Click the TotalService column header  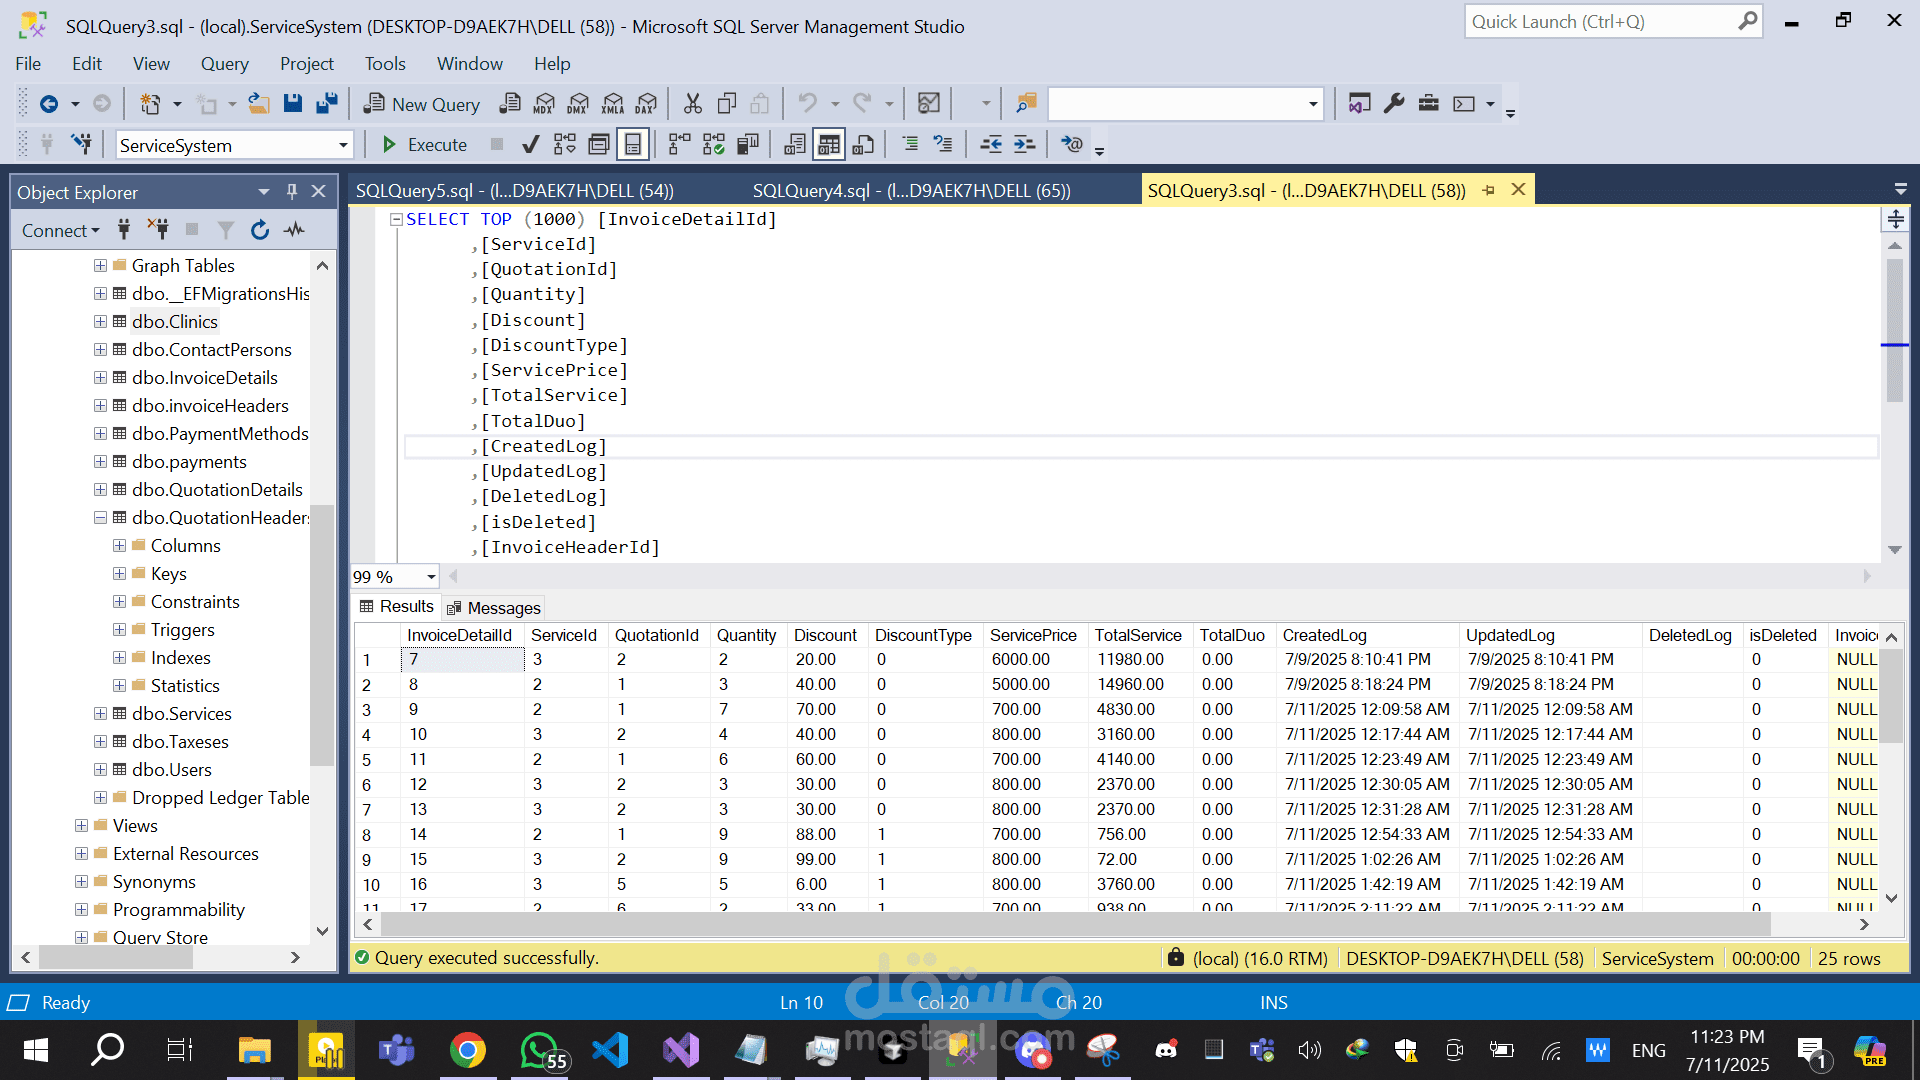(1138, 635)
